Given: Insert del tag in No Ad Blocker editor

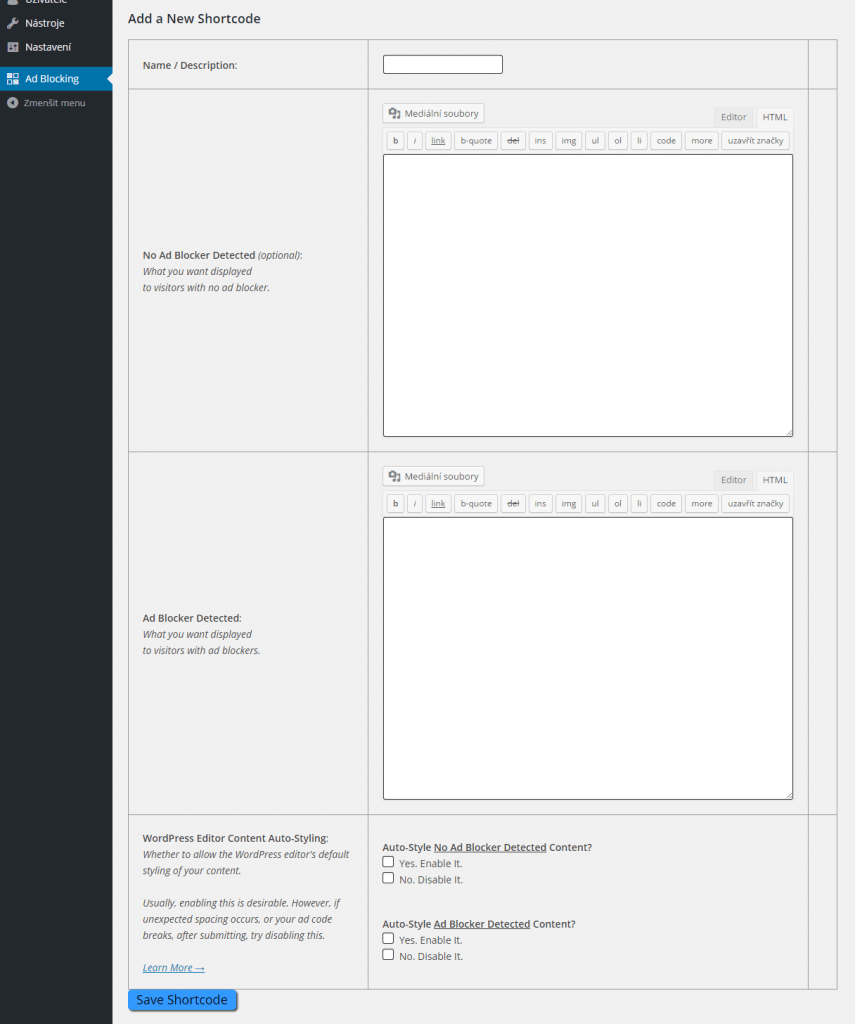Looking at the screenshot, I should point(513,140).
